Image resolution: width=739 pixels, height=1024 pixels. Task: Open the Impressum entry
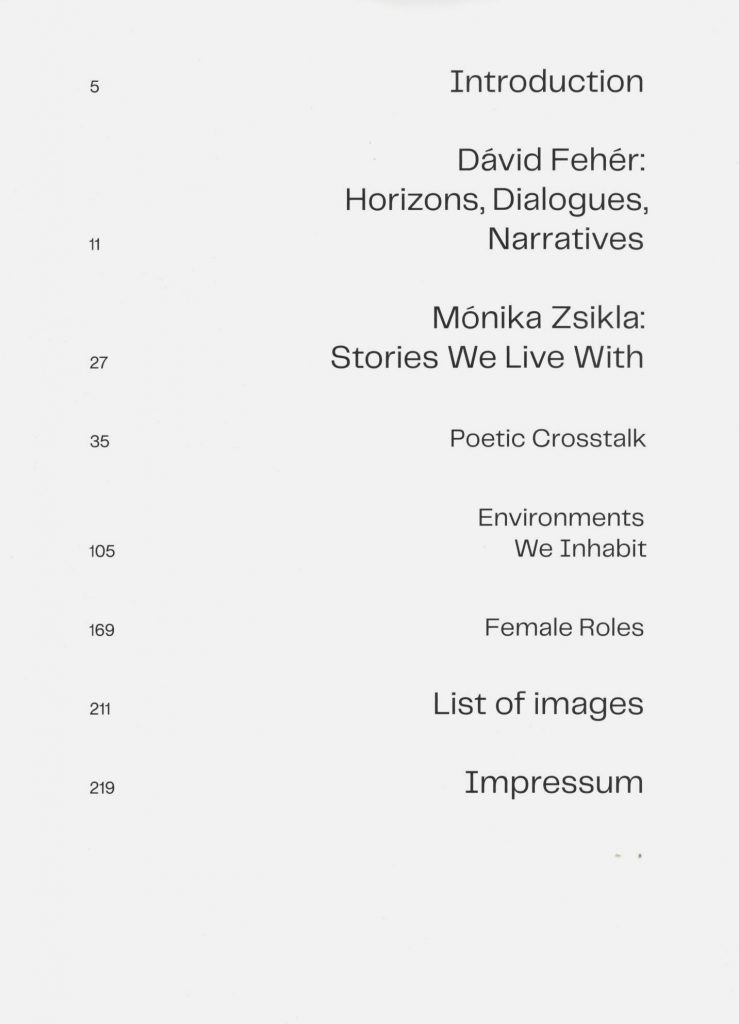coord(553,783)
